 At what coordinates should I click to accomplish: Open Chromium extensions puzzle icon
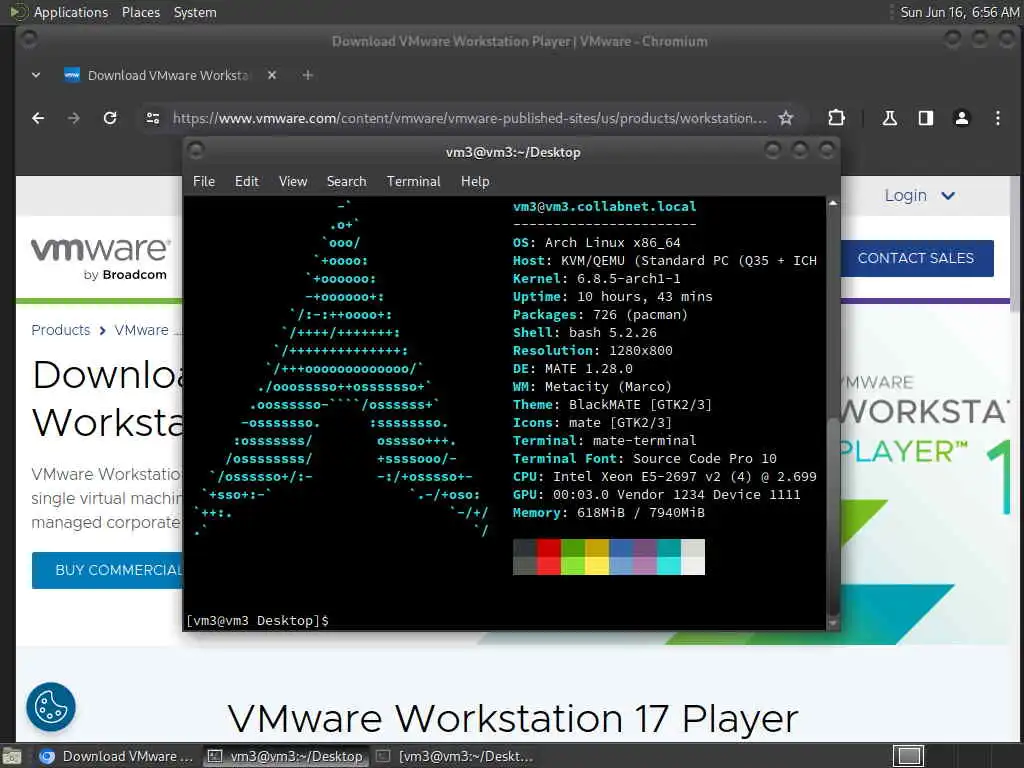[836, 118]
